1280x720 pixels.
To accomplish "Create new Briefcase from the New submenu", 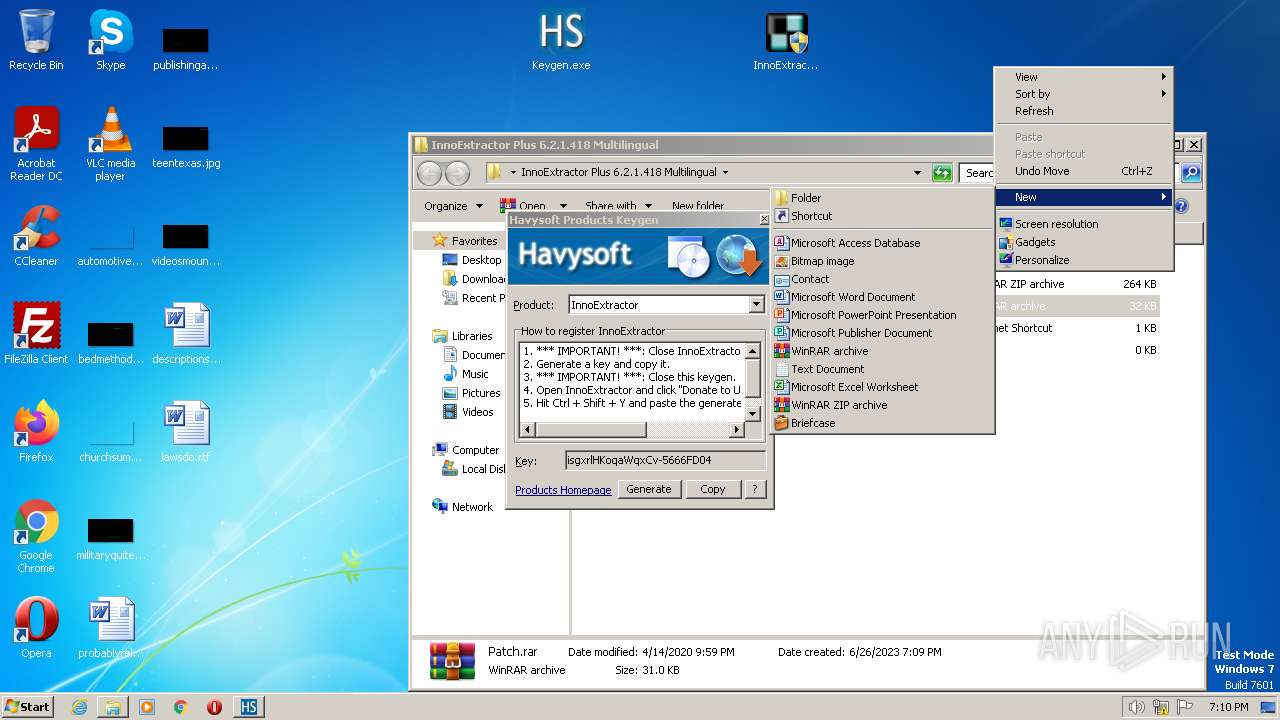I will pyautogui.click(x=883, y=423).
